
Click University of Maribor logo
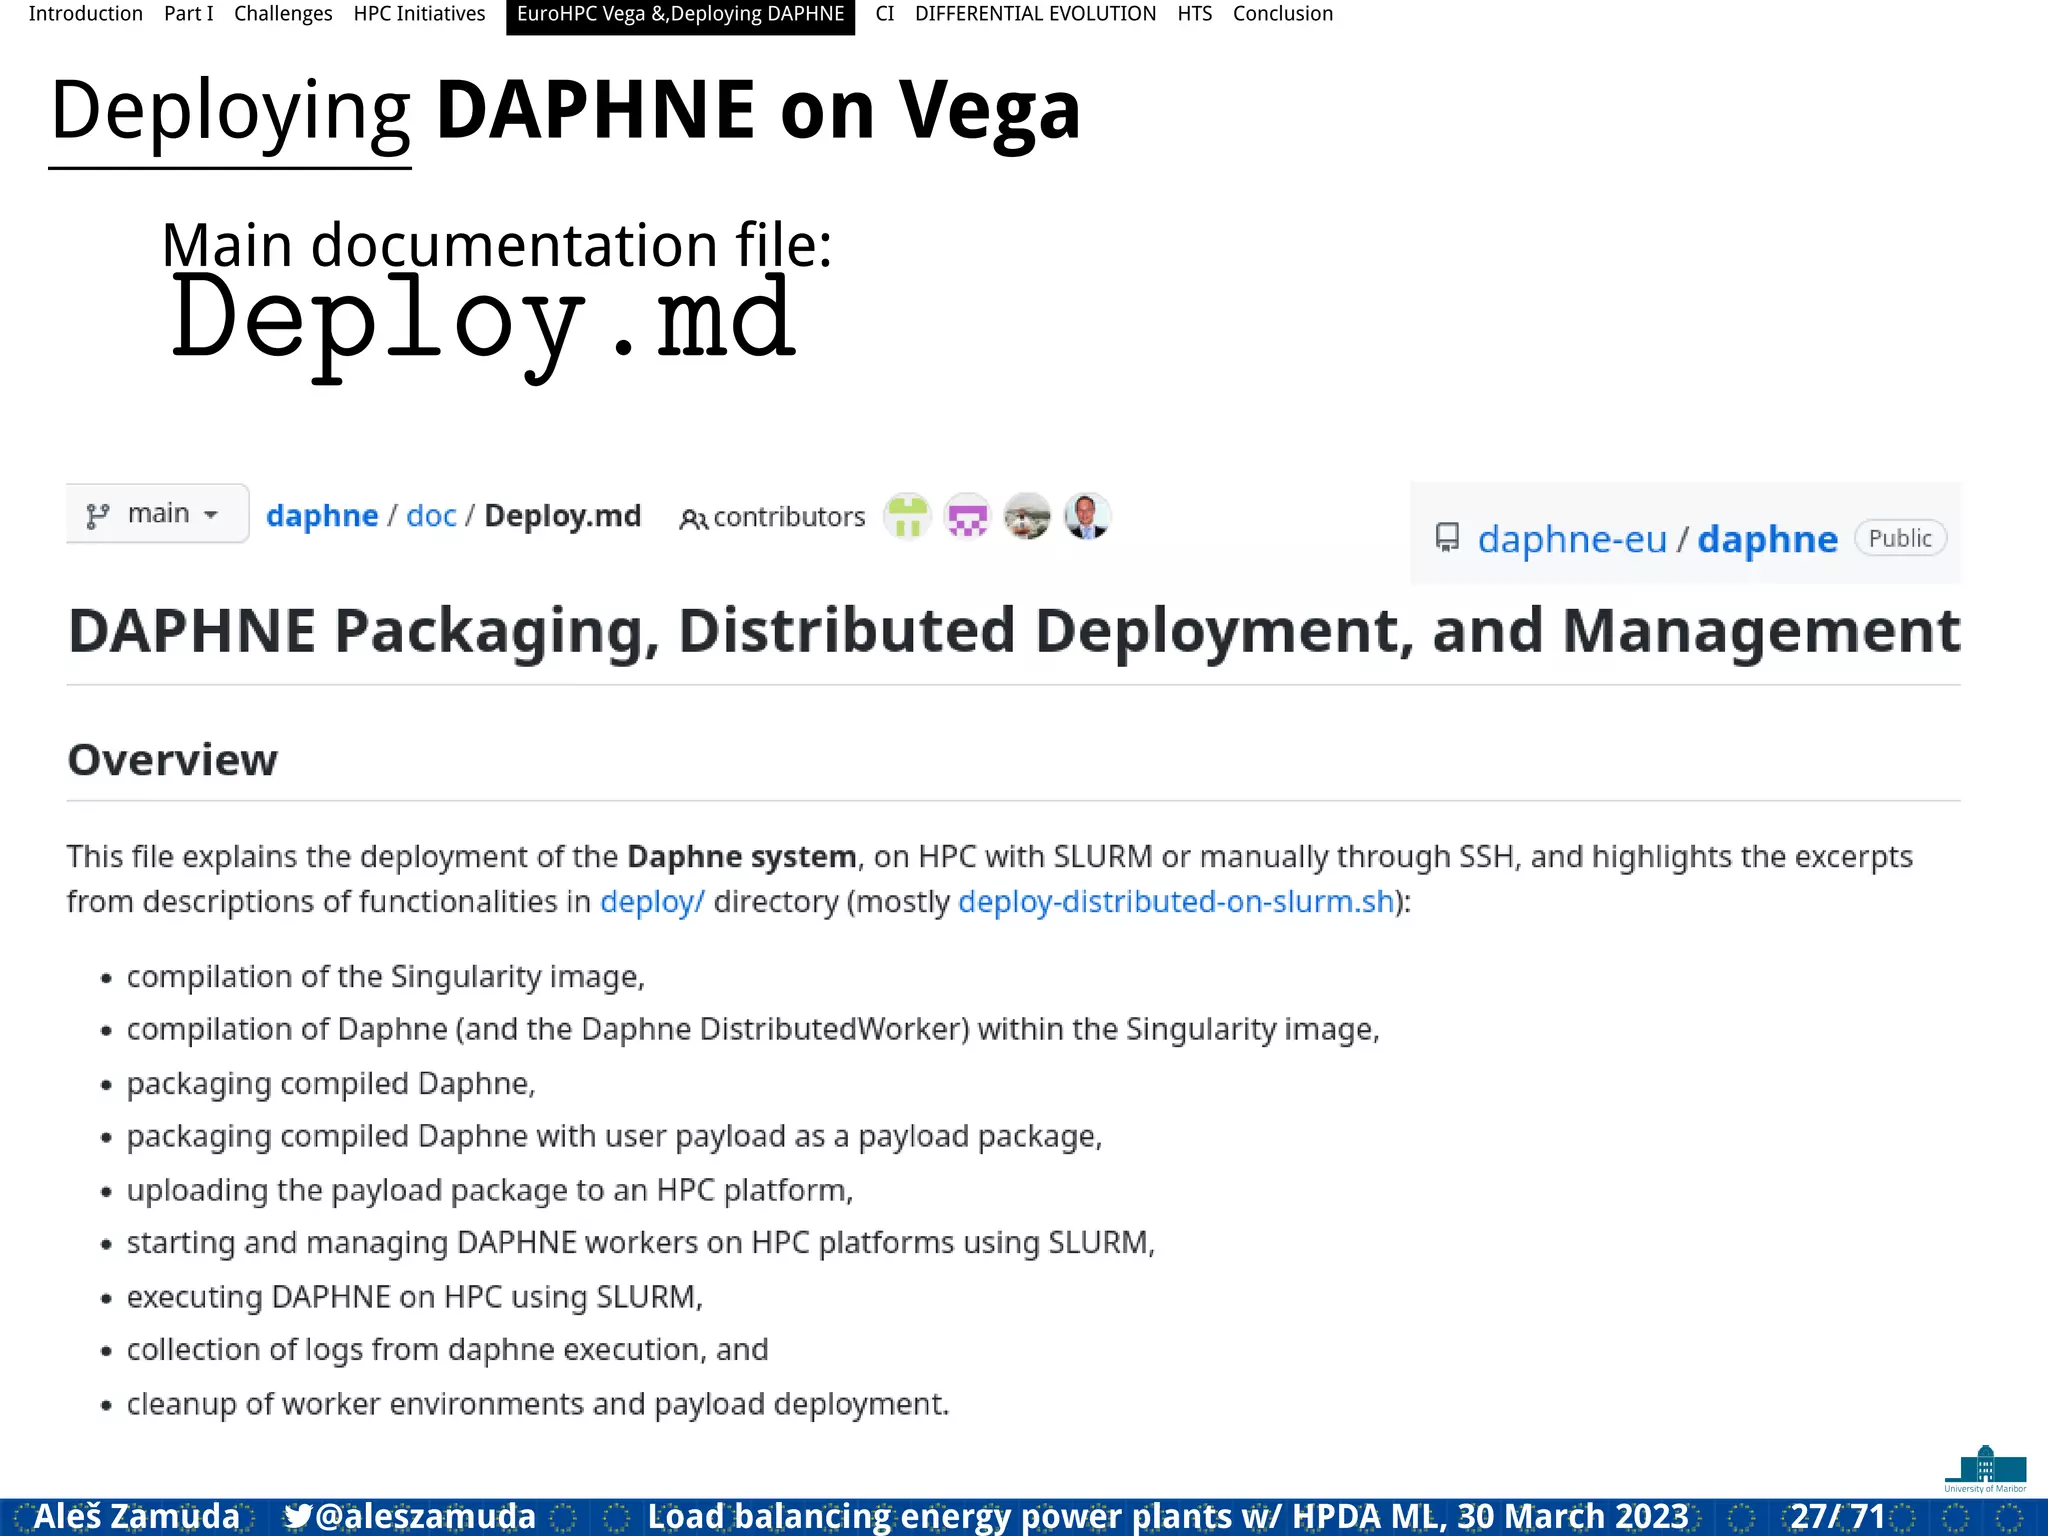1985,1469
